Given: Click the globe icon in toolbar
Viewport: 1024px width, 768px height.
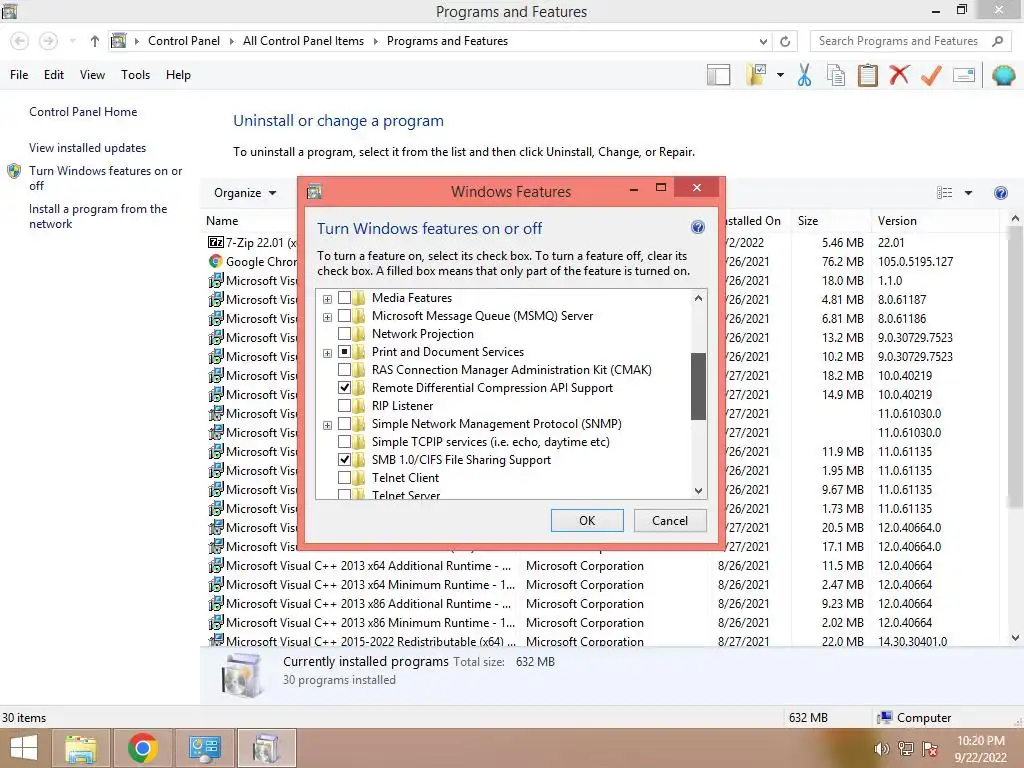Looking at the screenshot, I should pyautogui.click(x=1003, y=75).
